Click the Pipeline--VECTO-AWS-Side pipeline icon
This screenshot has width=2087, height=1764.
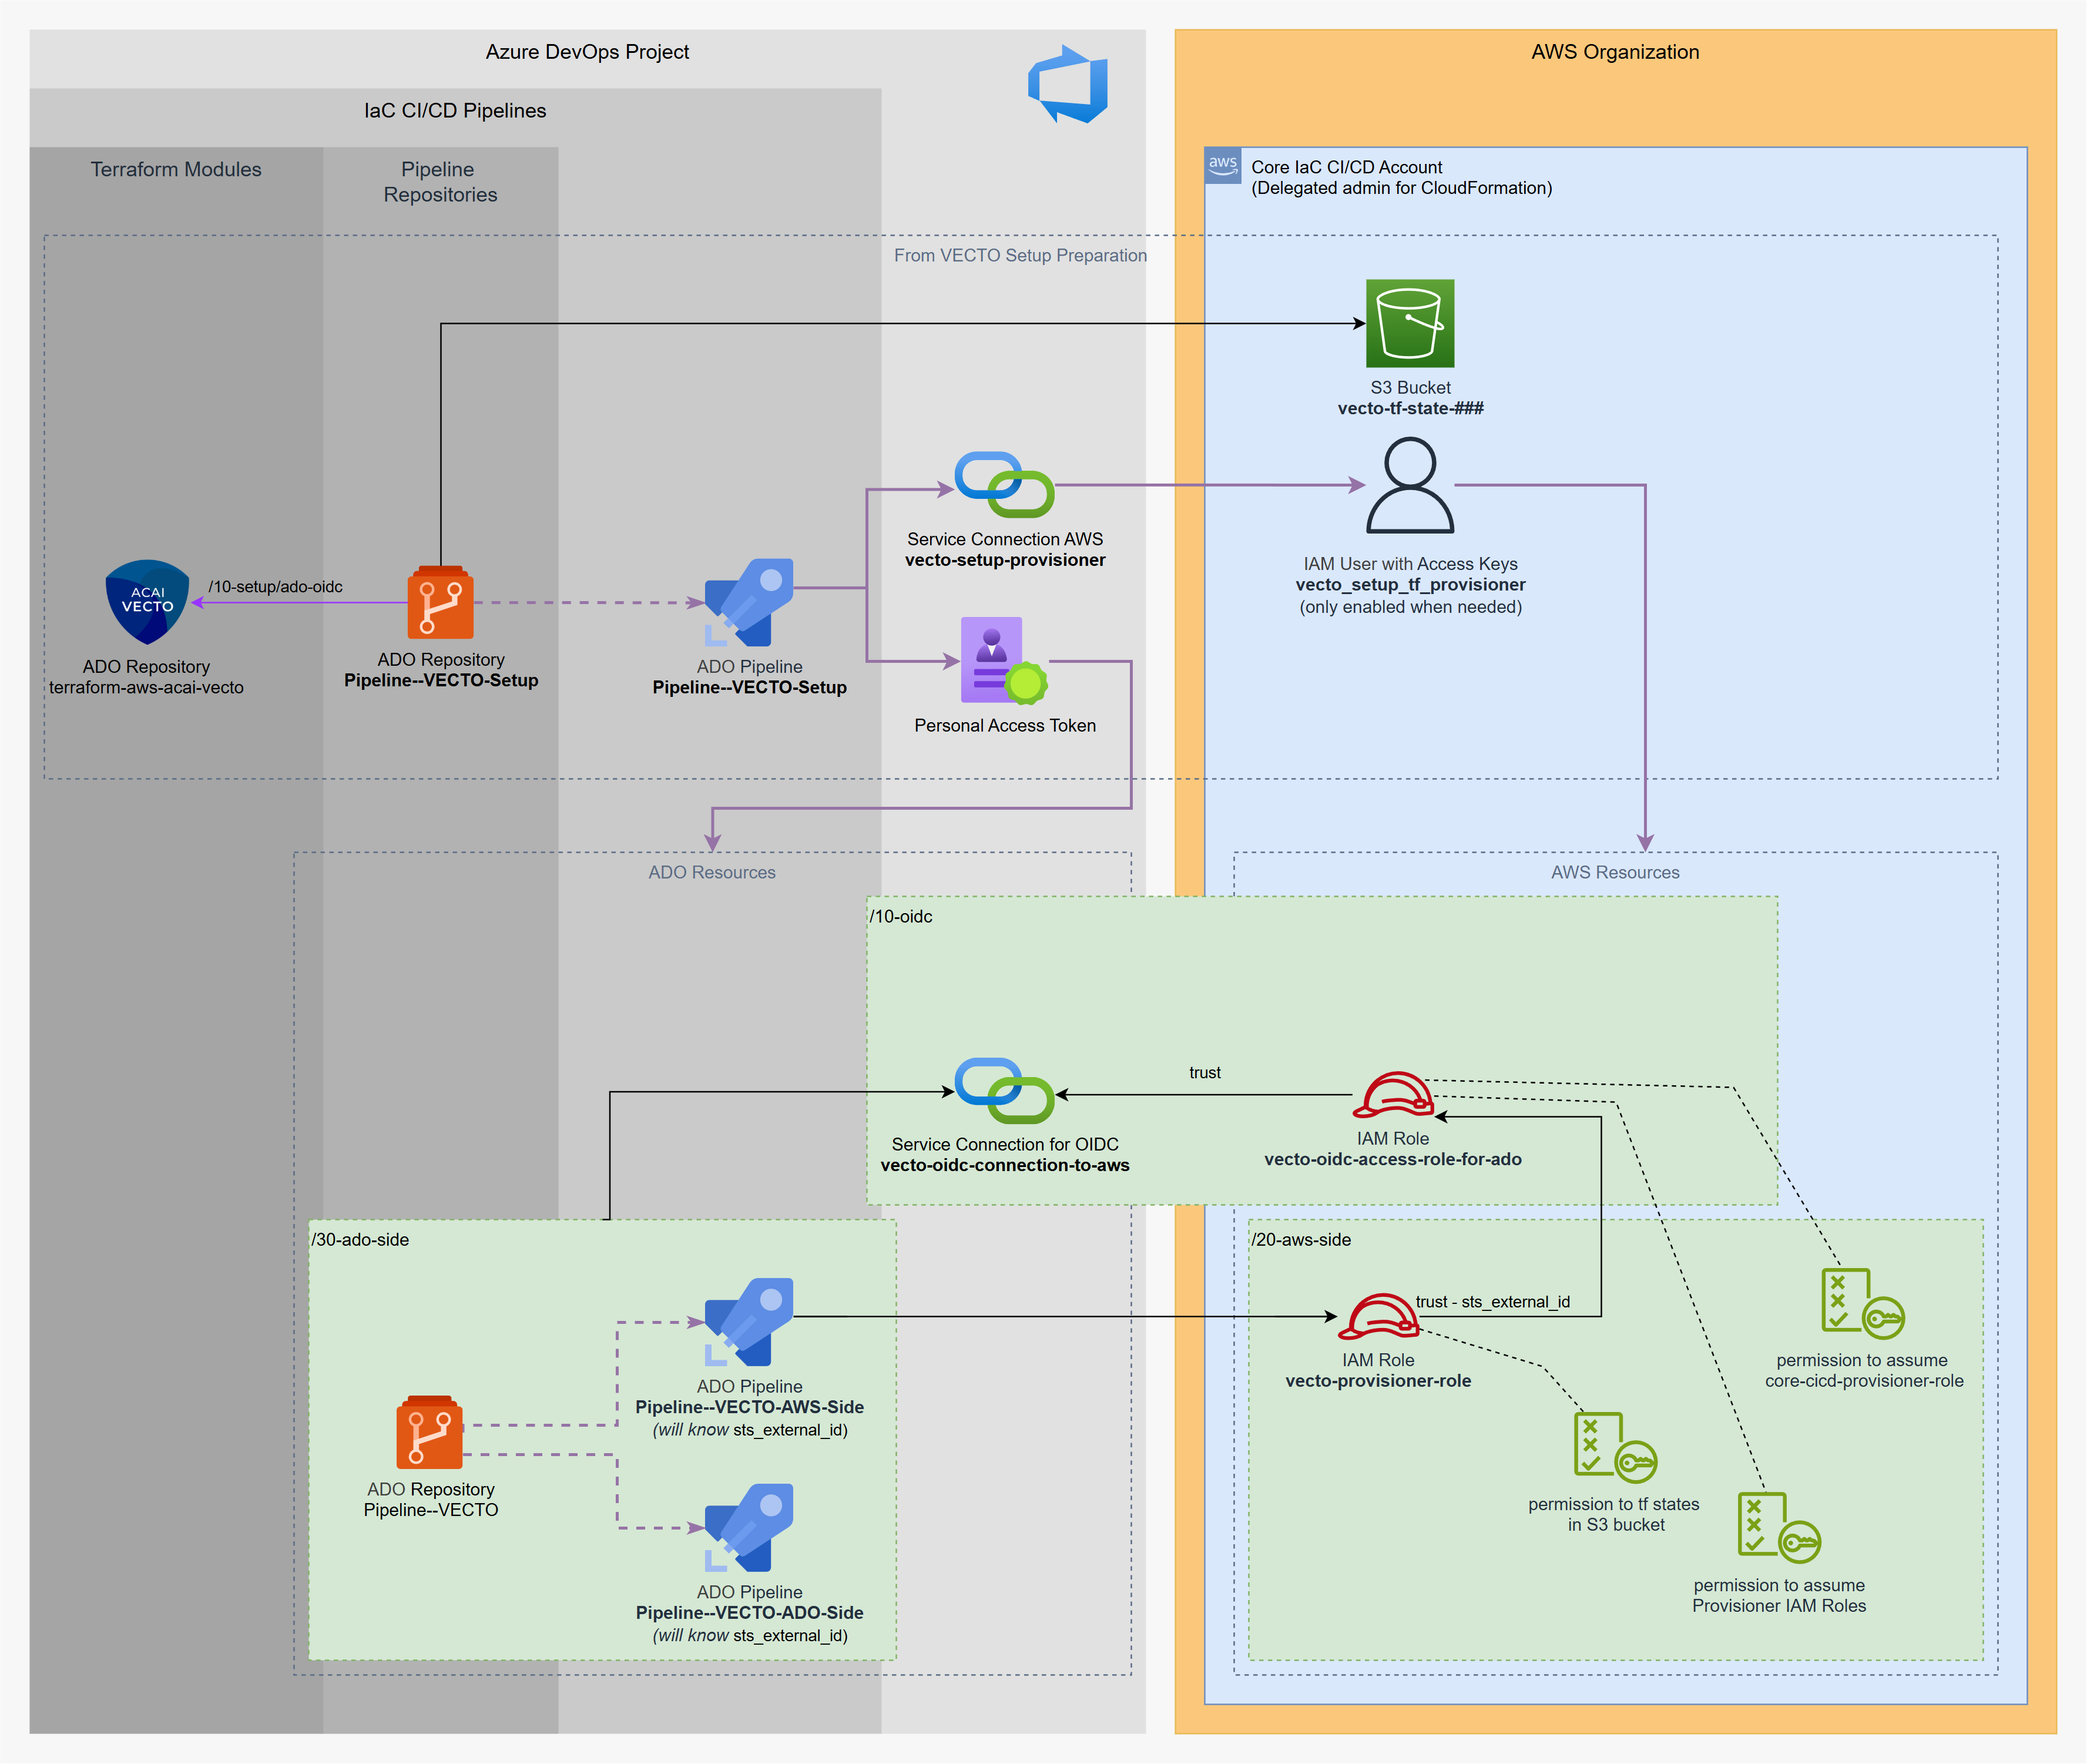(749, 1322)
